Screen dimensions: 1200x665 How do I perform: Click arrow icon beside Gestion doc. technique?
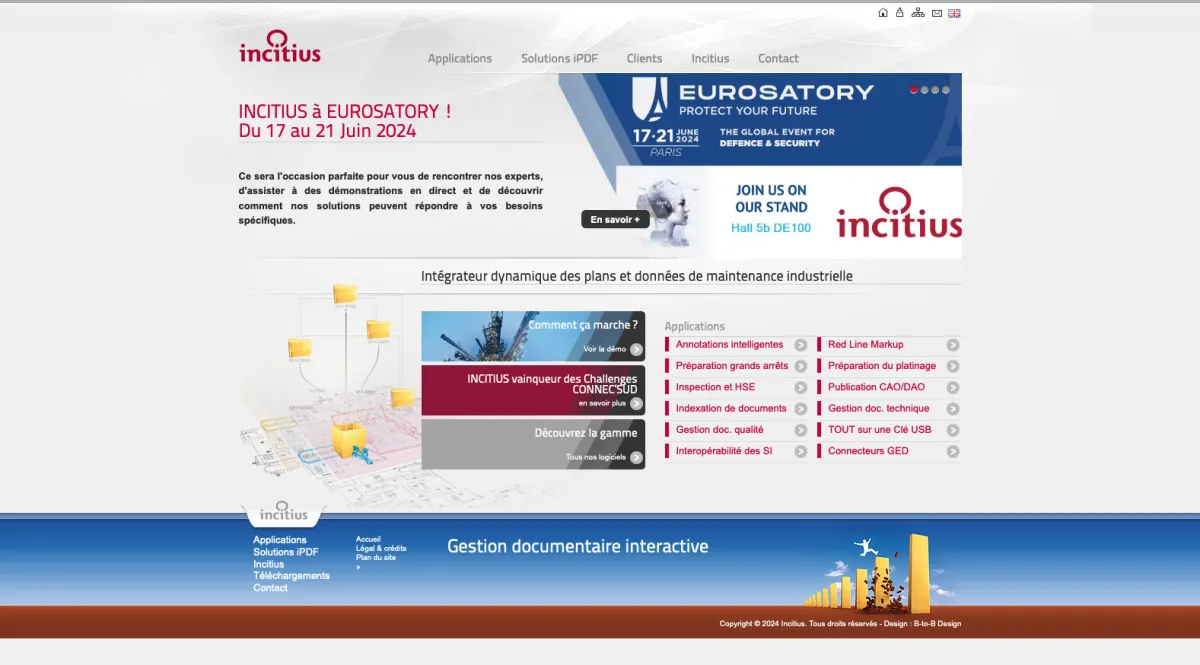point(953,409)
